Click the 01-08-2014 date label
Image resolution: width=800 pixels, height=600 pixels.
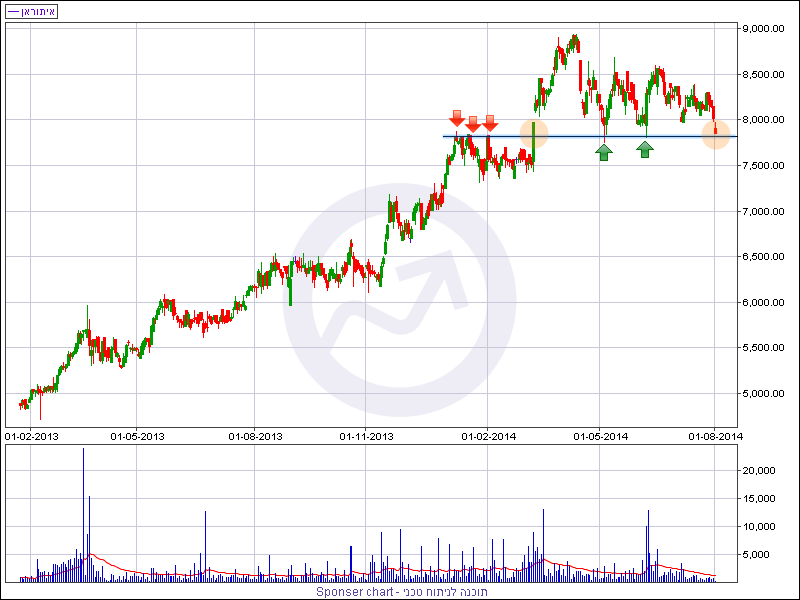(x=716, y=437)
